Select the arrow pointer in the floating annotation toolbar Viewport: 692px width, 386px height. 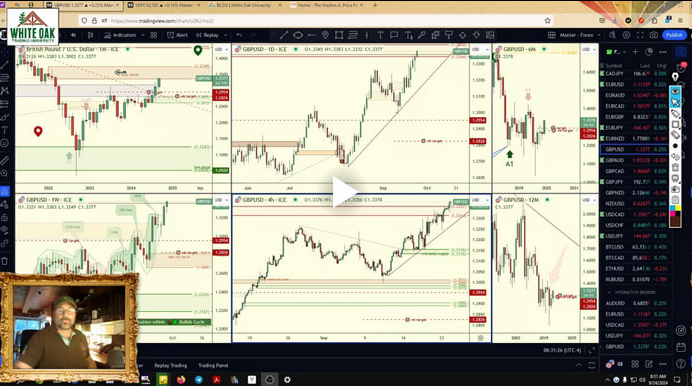coord(675,102)
